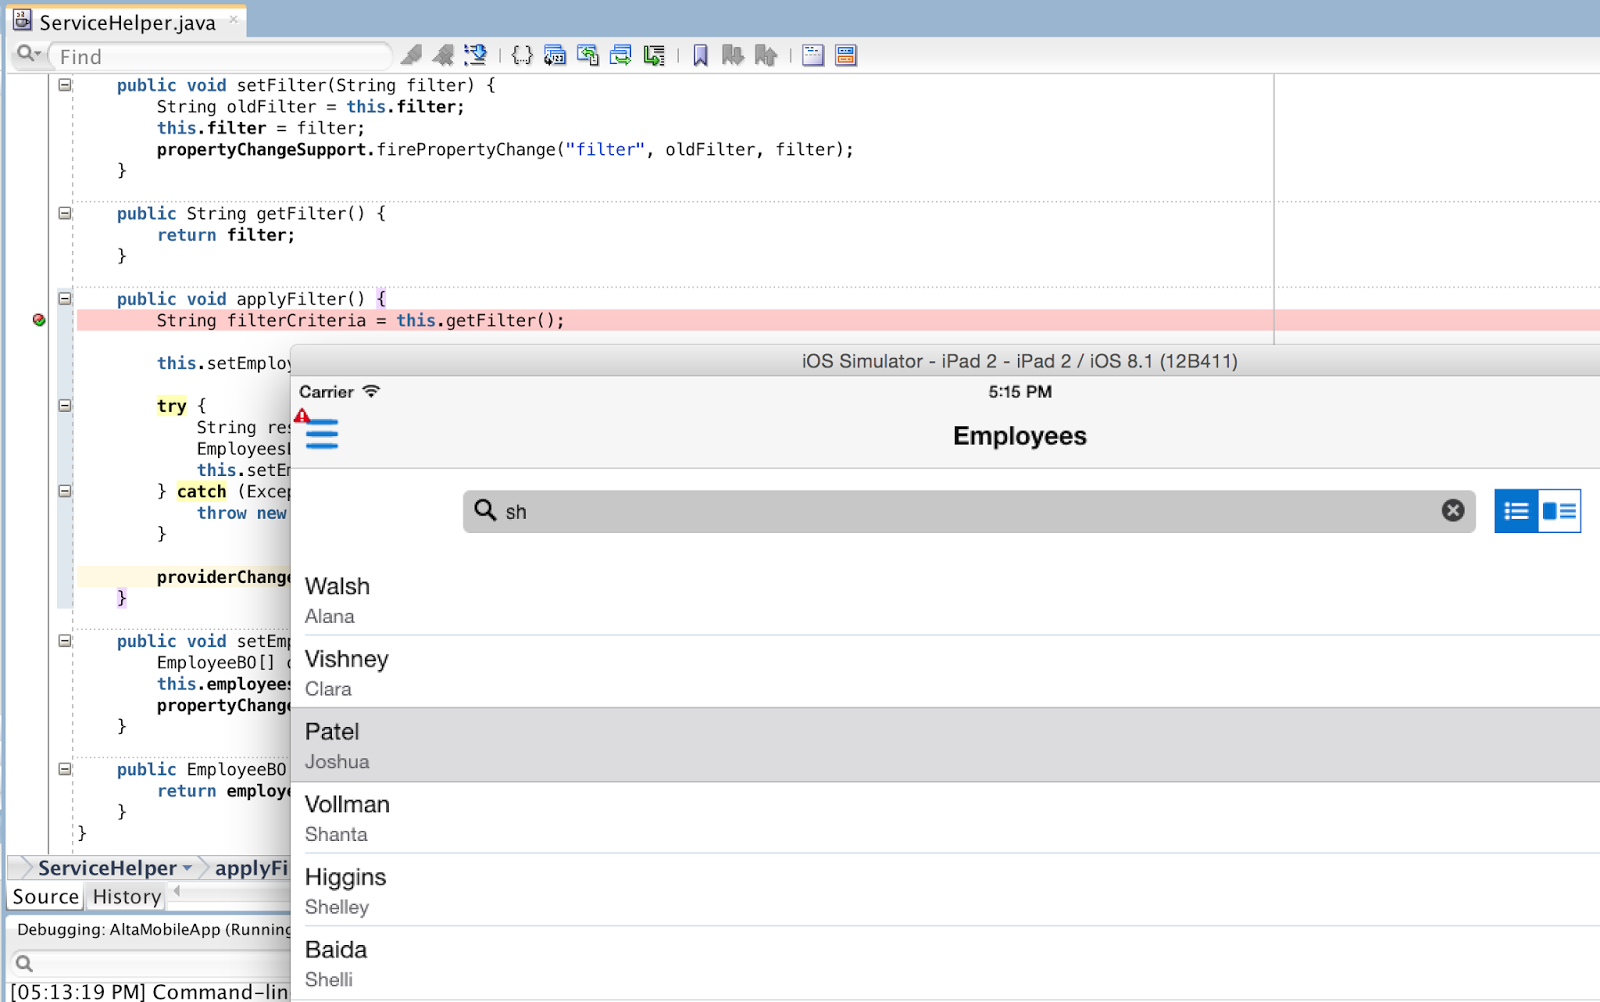Open hamburger menu in iOS Simulator
Screen dimensions: 1600x1002
[322, 434]
